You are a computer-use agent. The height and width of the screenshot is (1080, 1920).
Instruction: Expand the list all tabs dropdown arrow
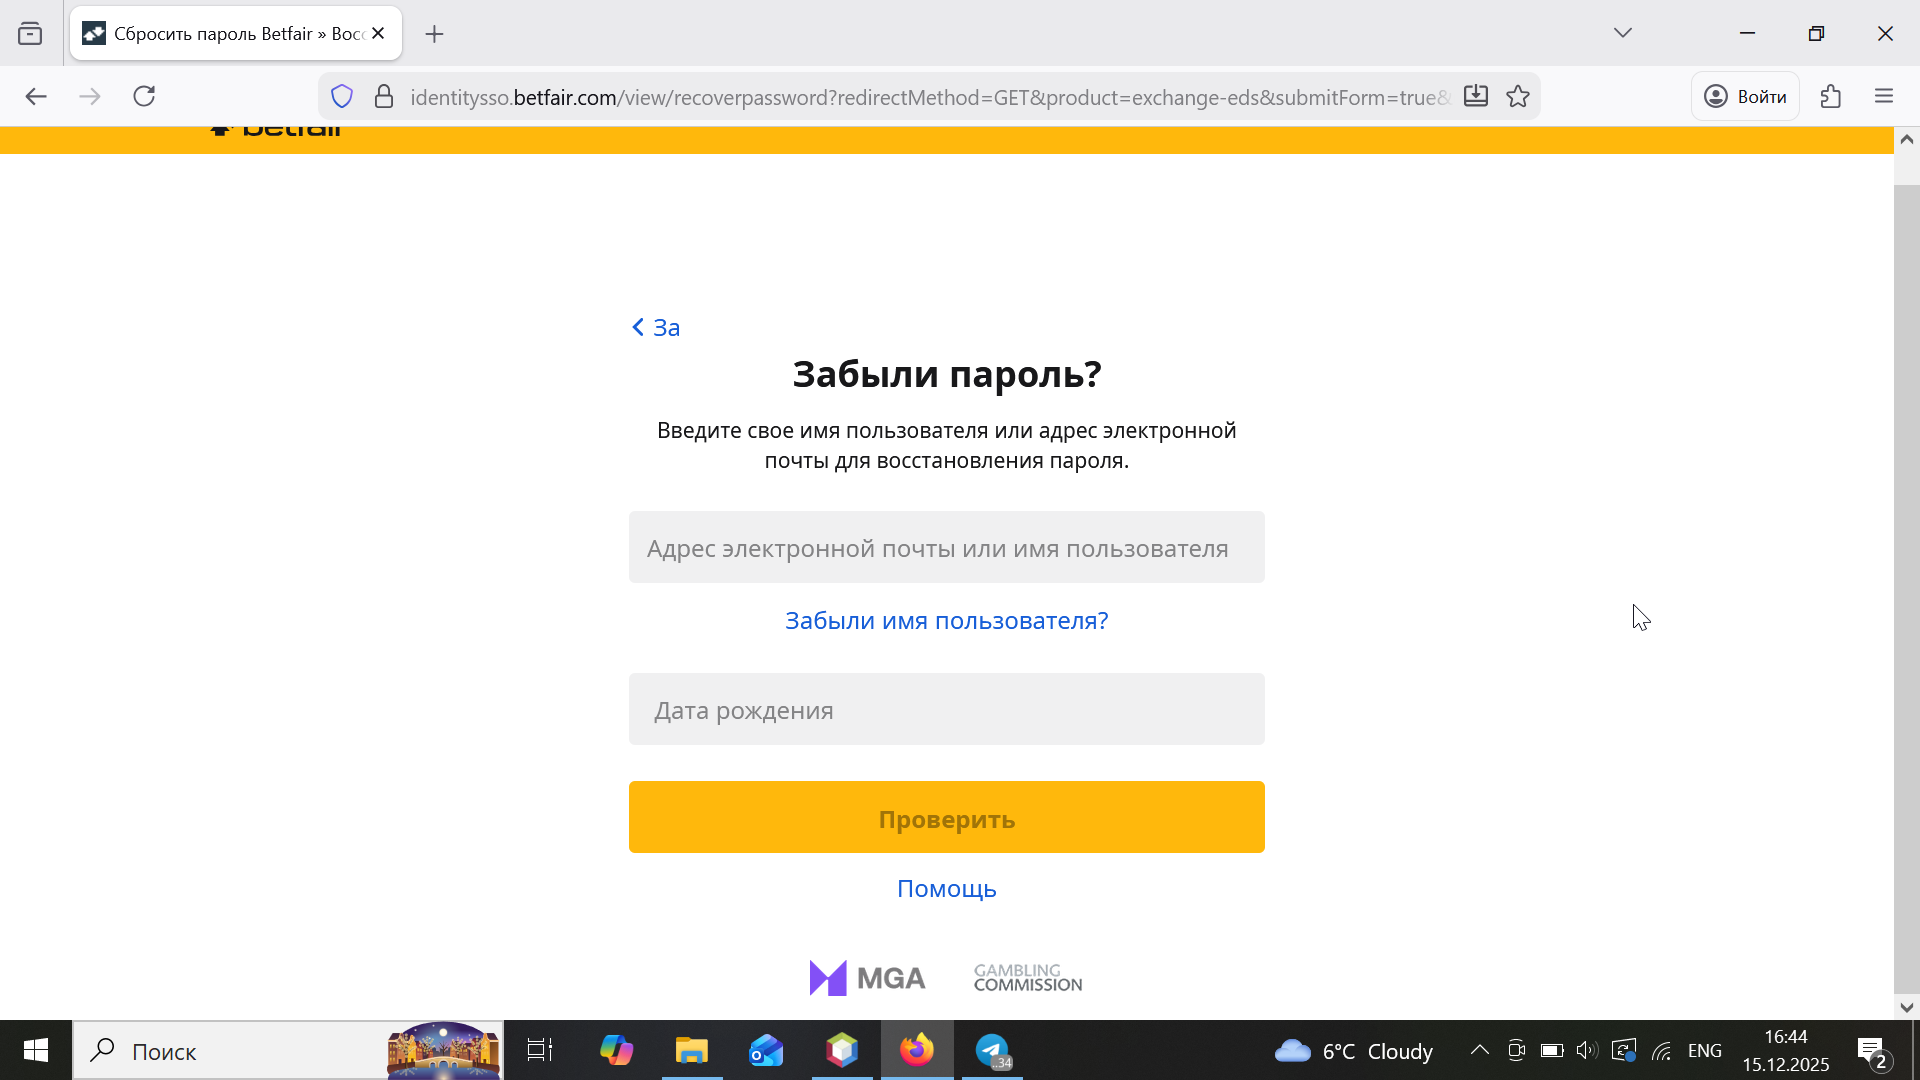[1623, 33]
